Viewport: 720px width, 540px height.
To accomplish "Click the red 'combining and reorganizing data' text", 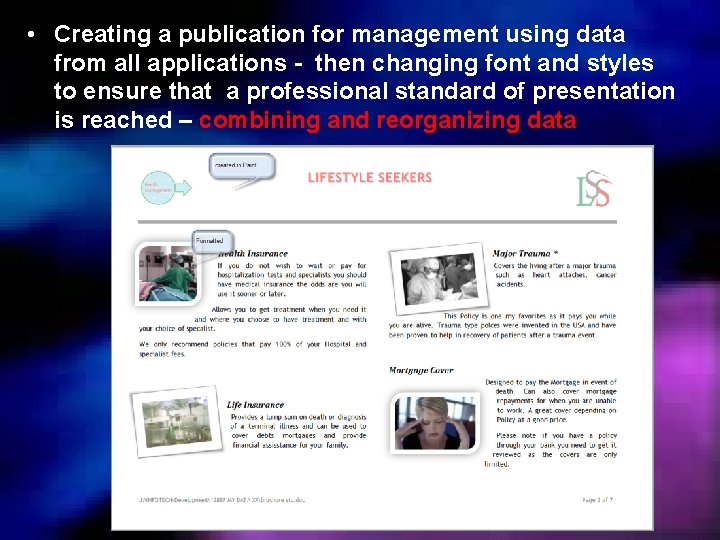I will [x=388, y=120].
